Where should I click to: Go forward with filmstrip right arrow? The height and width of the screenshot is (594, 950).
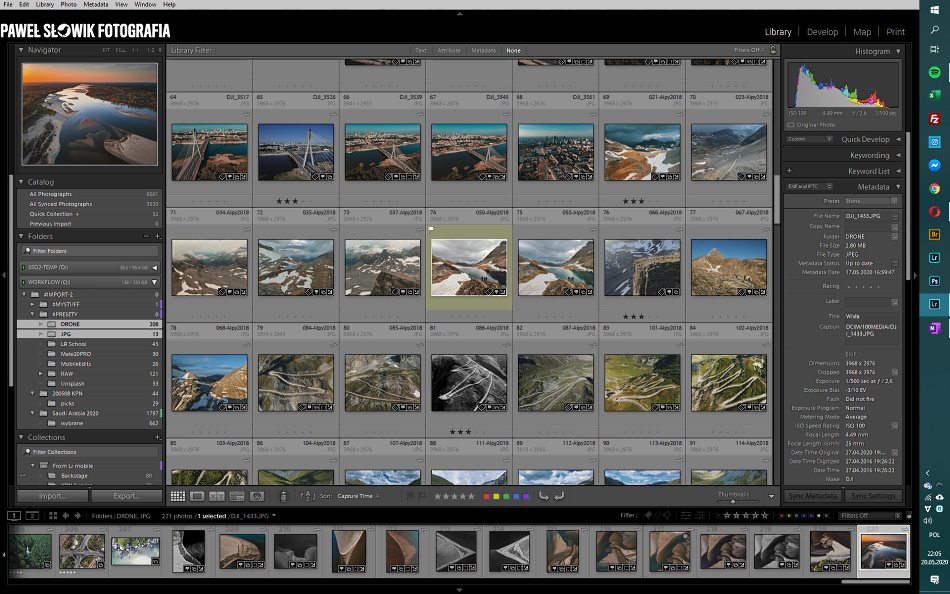pos(77,516)
